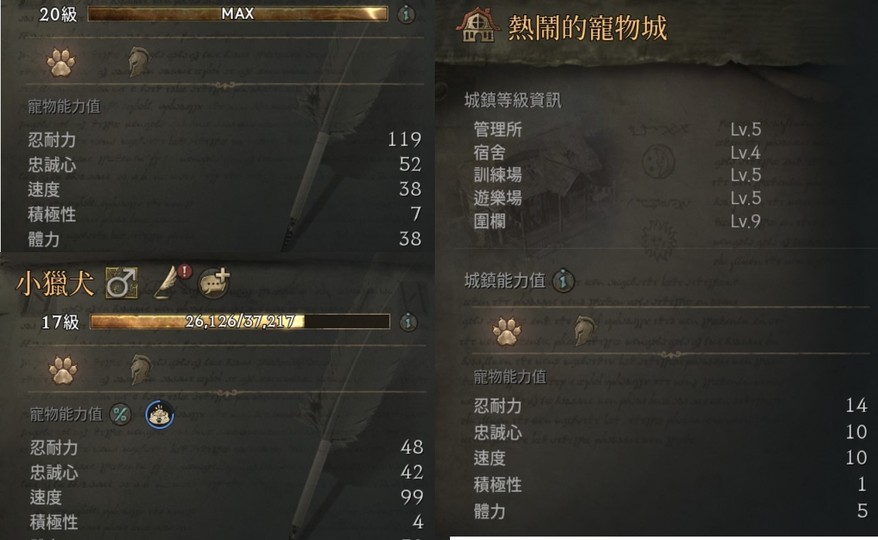The width and height of the screenshot is (878, 540).
Task: Click the pet face avatar icon by 寵物能力值
Action: (160, 415)
